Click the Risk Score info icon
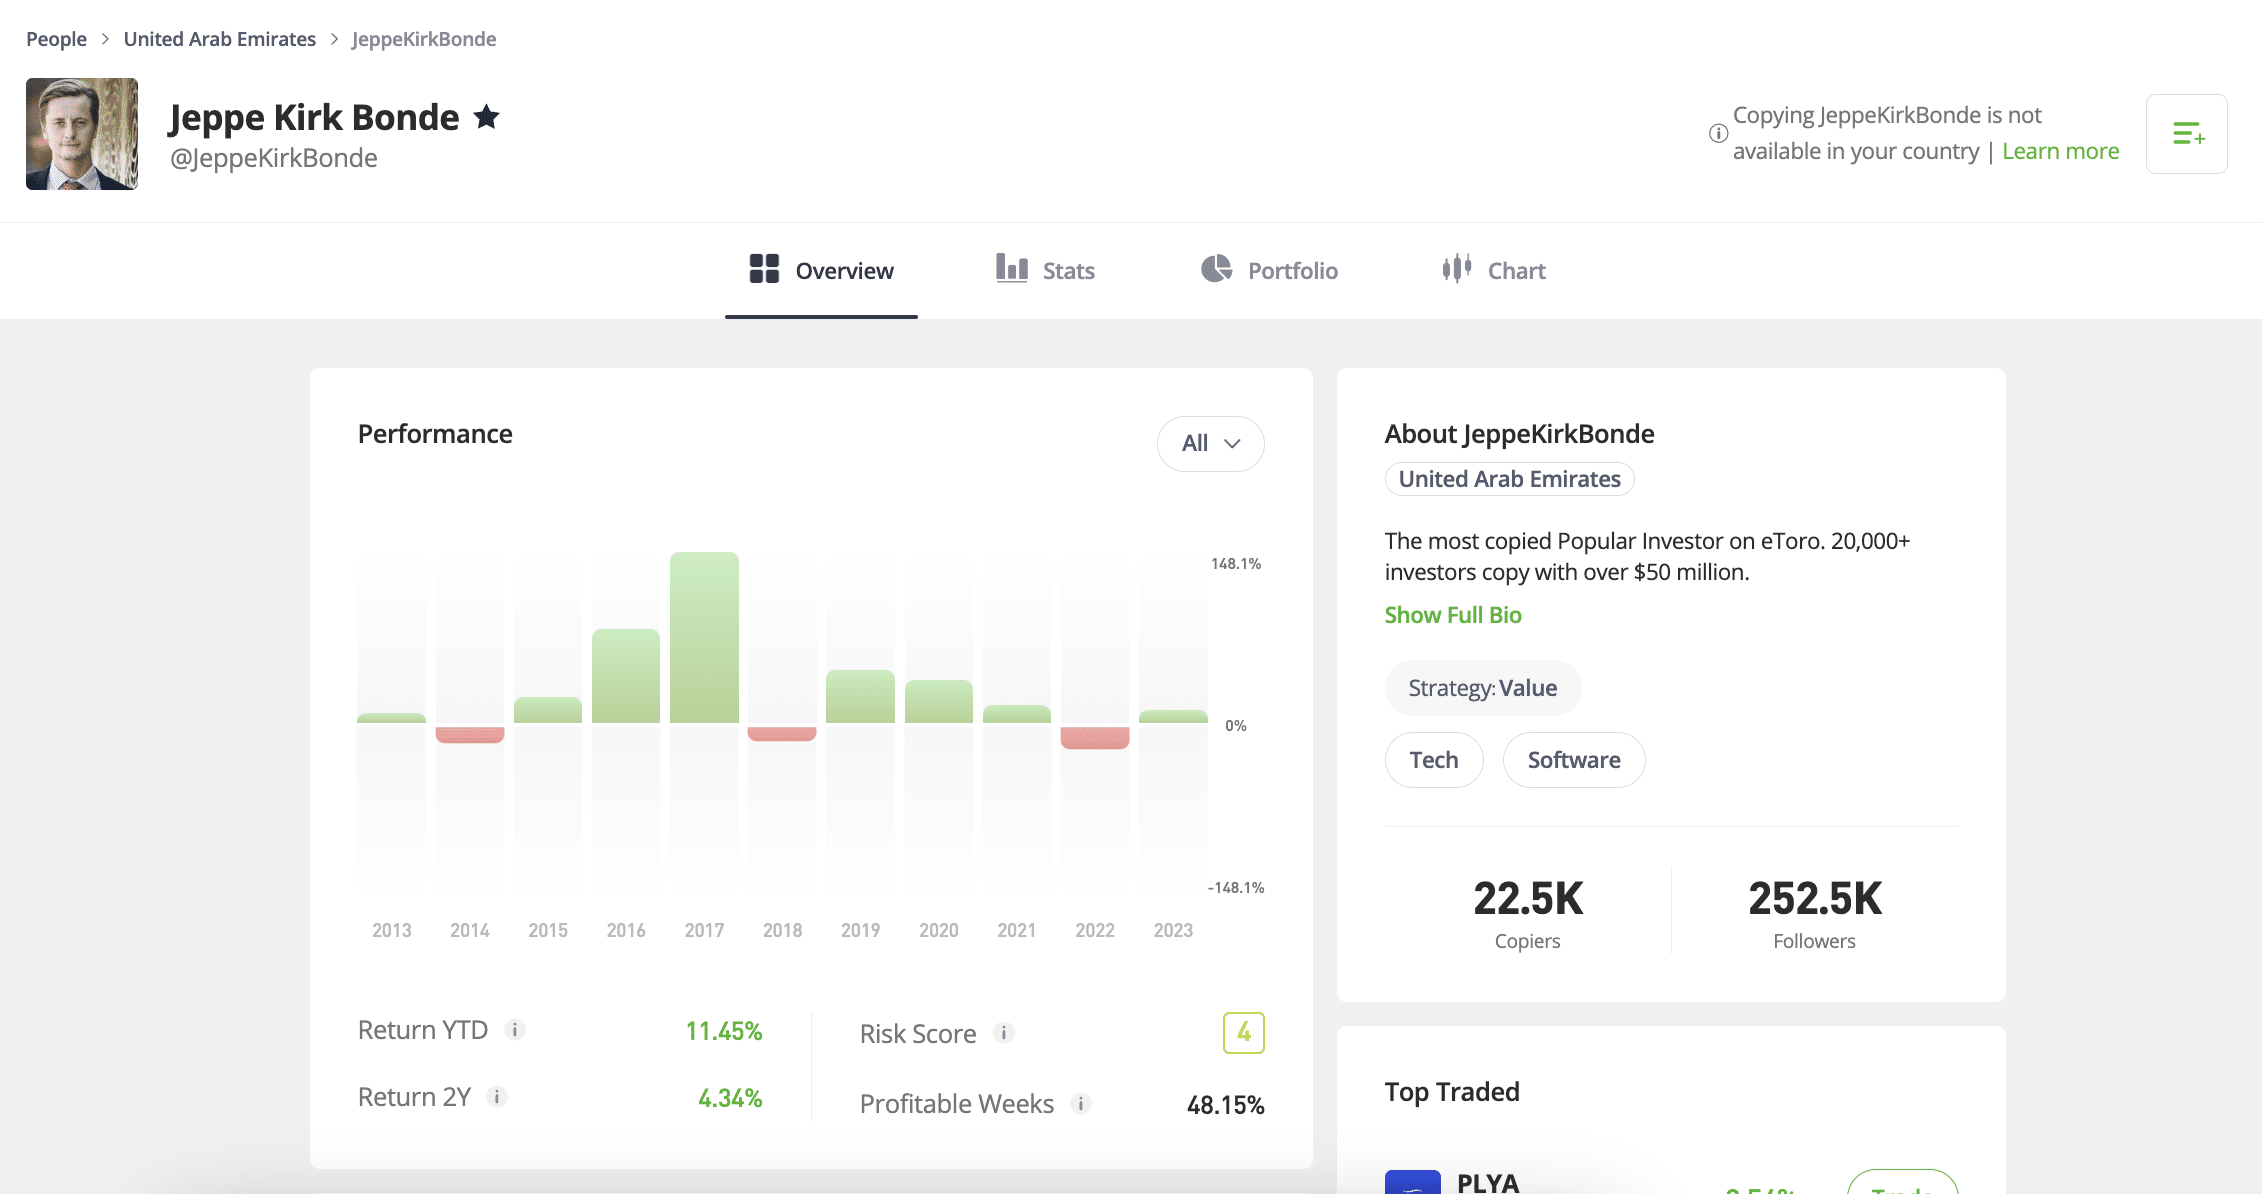Viewport: 2262px width, 1194px height. tap(1004, 1033)
